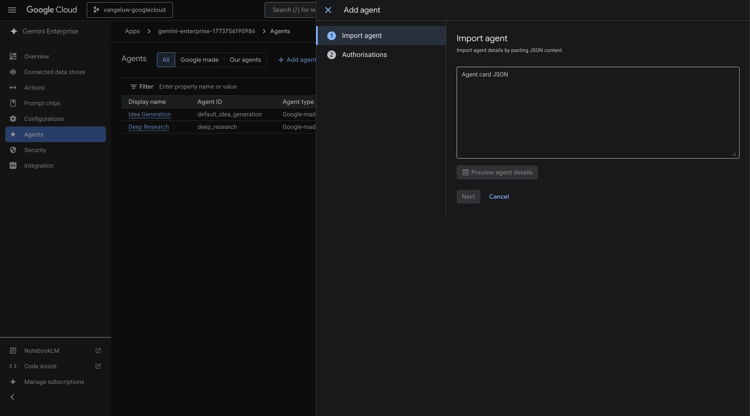Click the NotebookLM sidebar icon
The image size is (750, 416).
pos(13,350)
